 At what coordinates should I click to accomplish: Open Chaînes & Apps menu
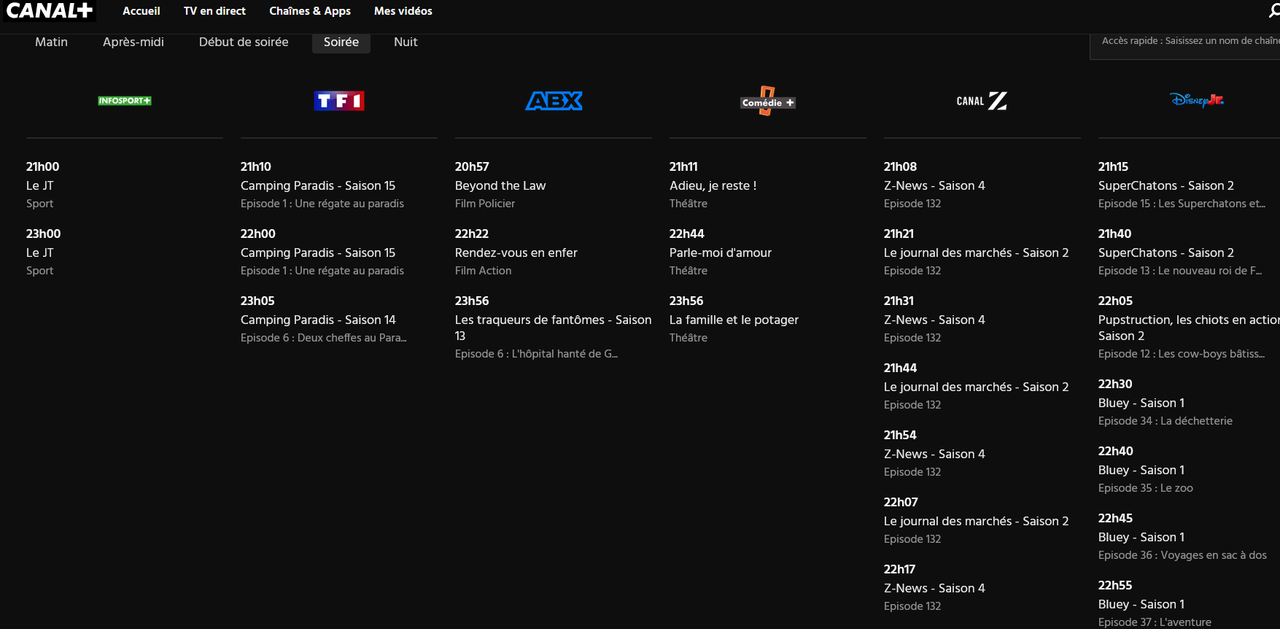click(x=310, y=11)
